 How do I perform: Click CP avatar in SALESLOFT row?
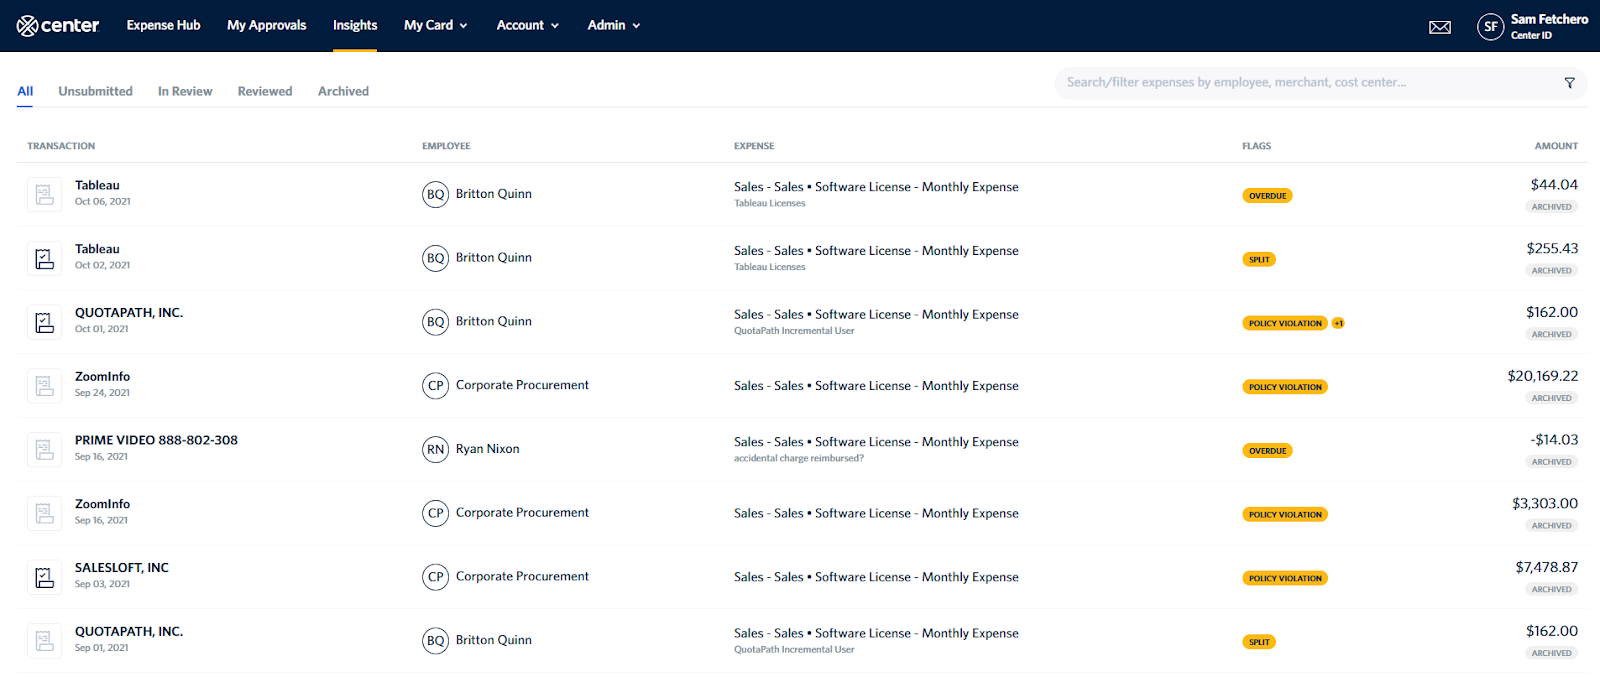pos(435,577)
